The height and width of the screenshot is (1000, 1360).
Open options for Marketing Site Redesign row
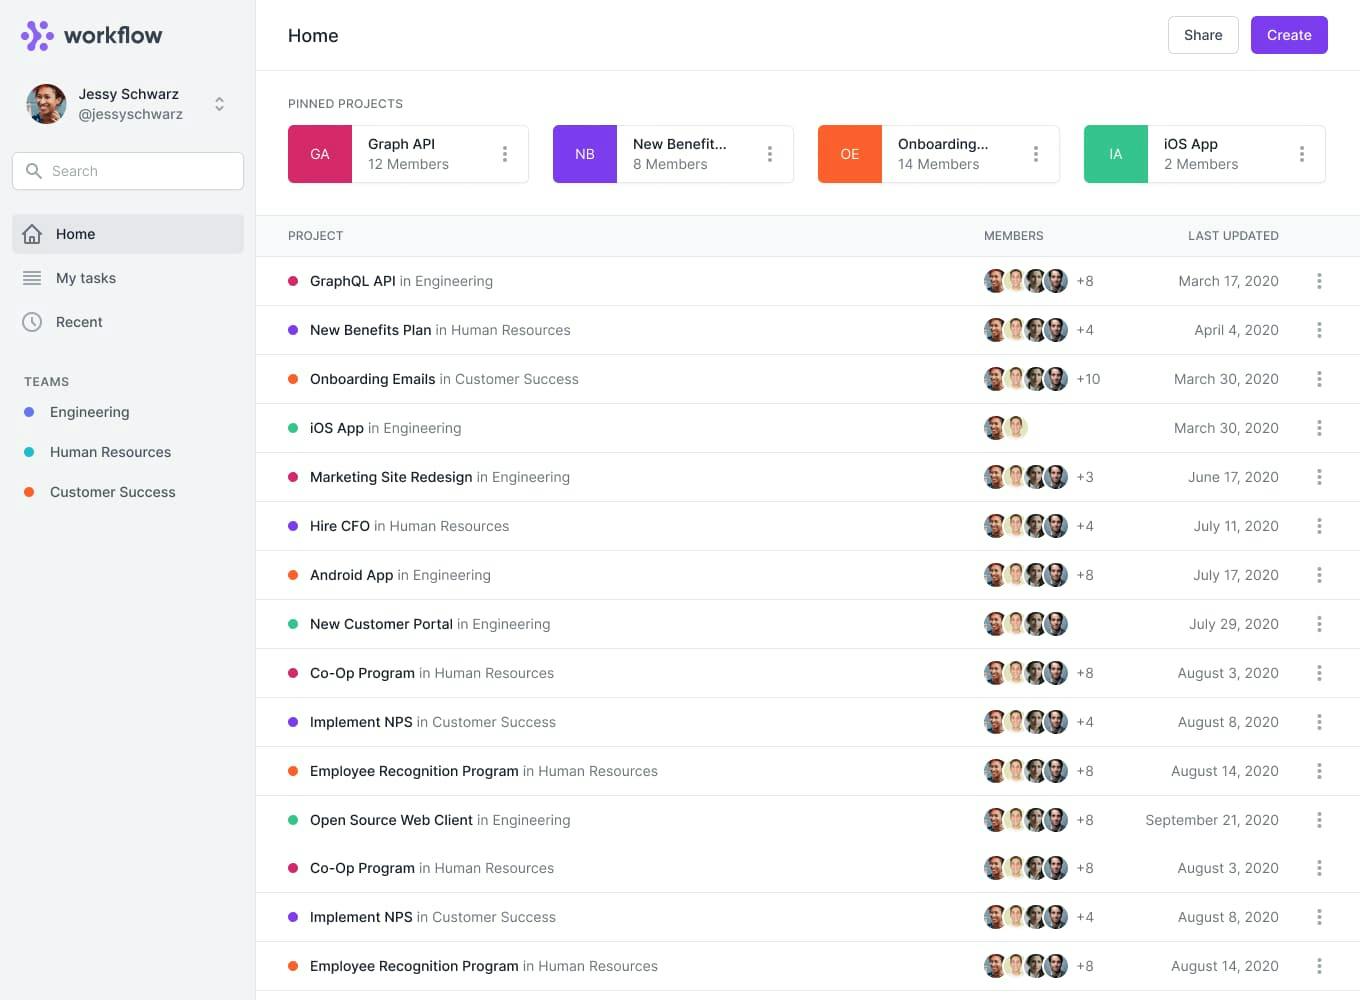[x=1319, y=477]
